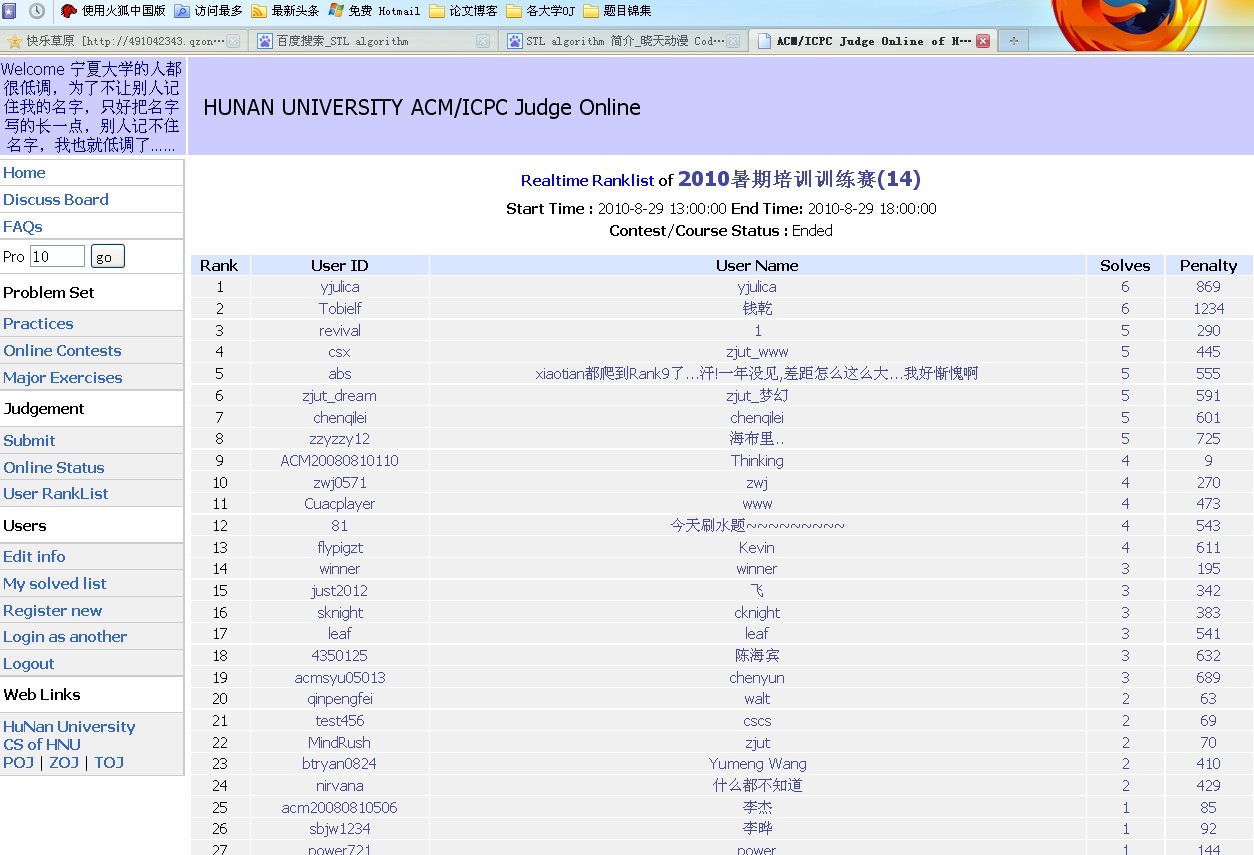
Task: Open user yjulica in User ID column
Action: pyautogui.click(x=340, y=288)
